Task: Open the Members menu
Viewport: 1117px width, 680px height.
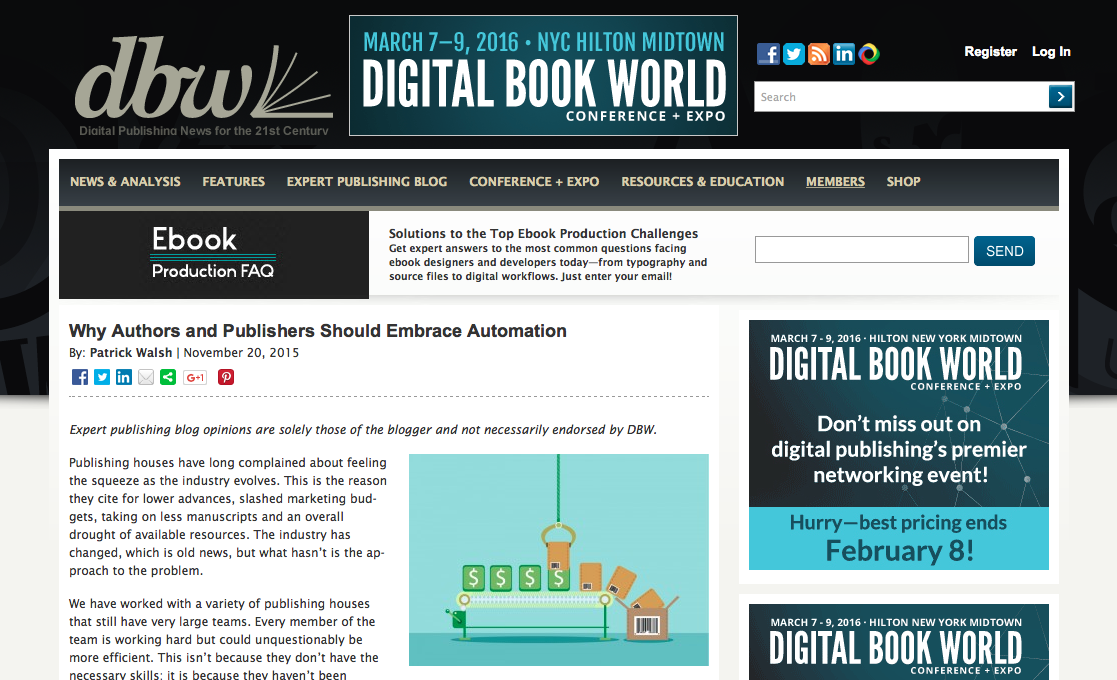Action: (x=836, y=182)
